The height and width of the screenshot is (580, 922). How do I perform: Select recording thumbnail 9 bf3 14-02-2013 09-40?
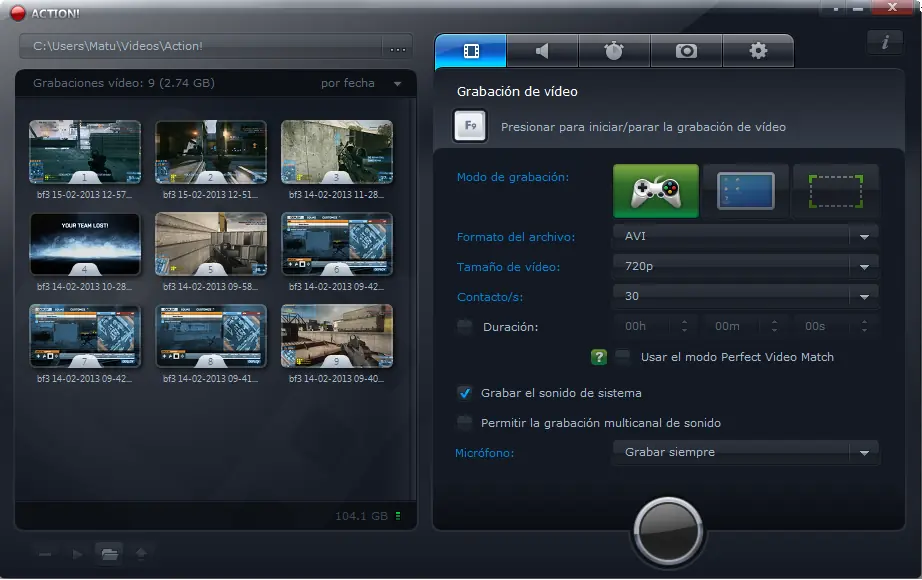point(337,336)
